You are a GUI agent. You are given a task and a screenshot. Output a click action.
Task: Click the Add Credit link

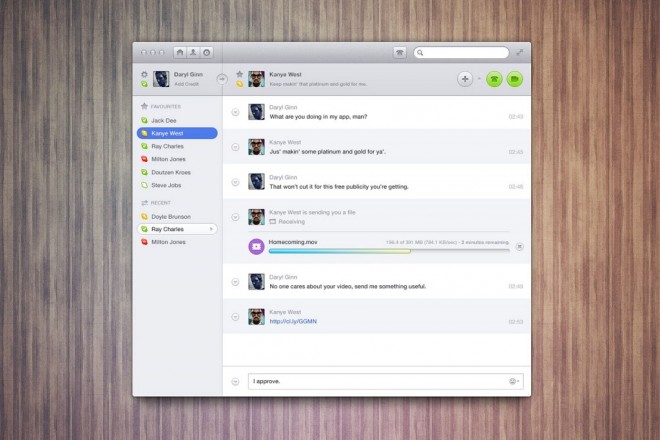(186, 84)
